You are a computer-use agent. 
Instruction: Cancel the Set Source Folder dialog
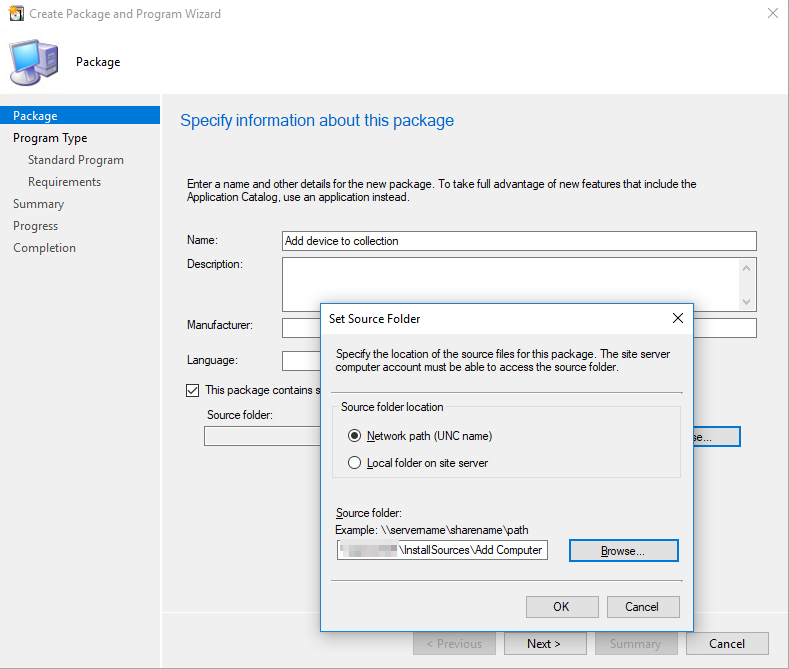[x=641, y=606]
